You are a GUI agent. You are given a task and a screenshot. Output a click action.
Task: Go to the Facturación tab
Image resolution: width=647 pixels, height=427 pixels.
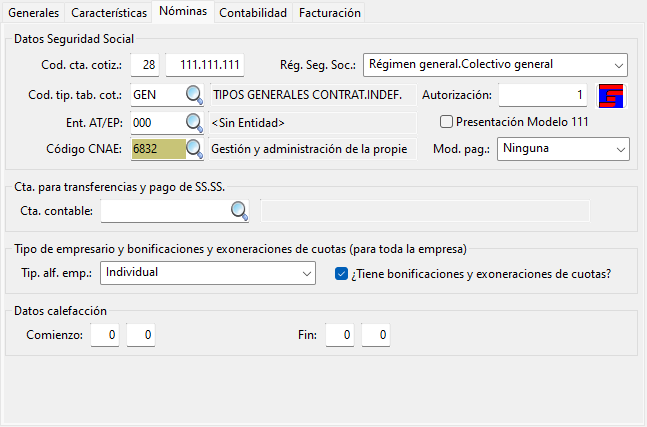coord(330,13)
